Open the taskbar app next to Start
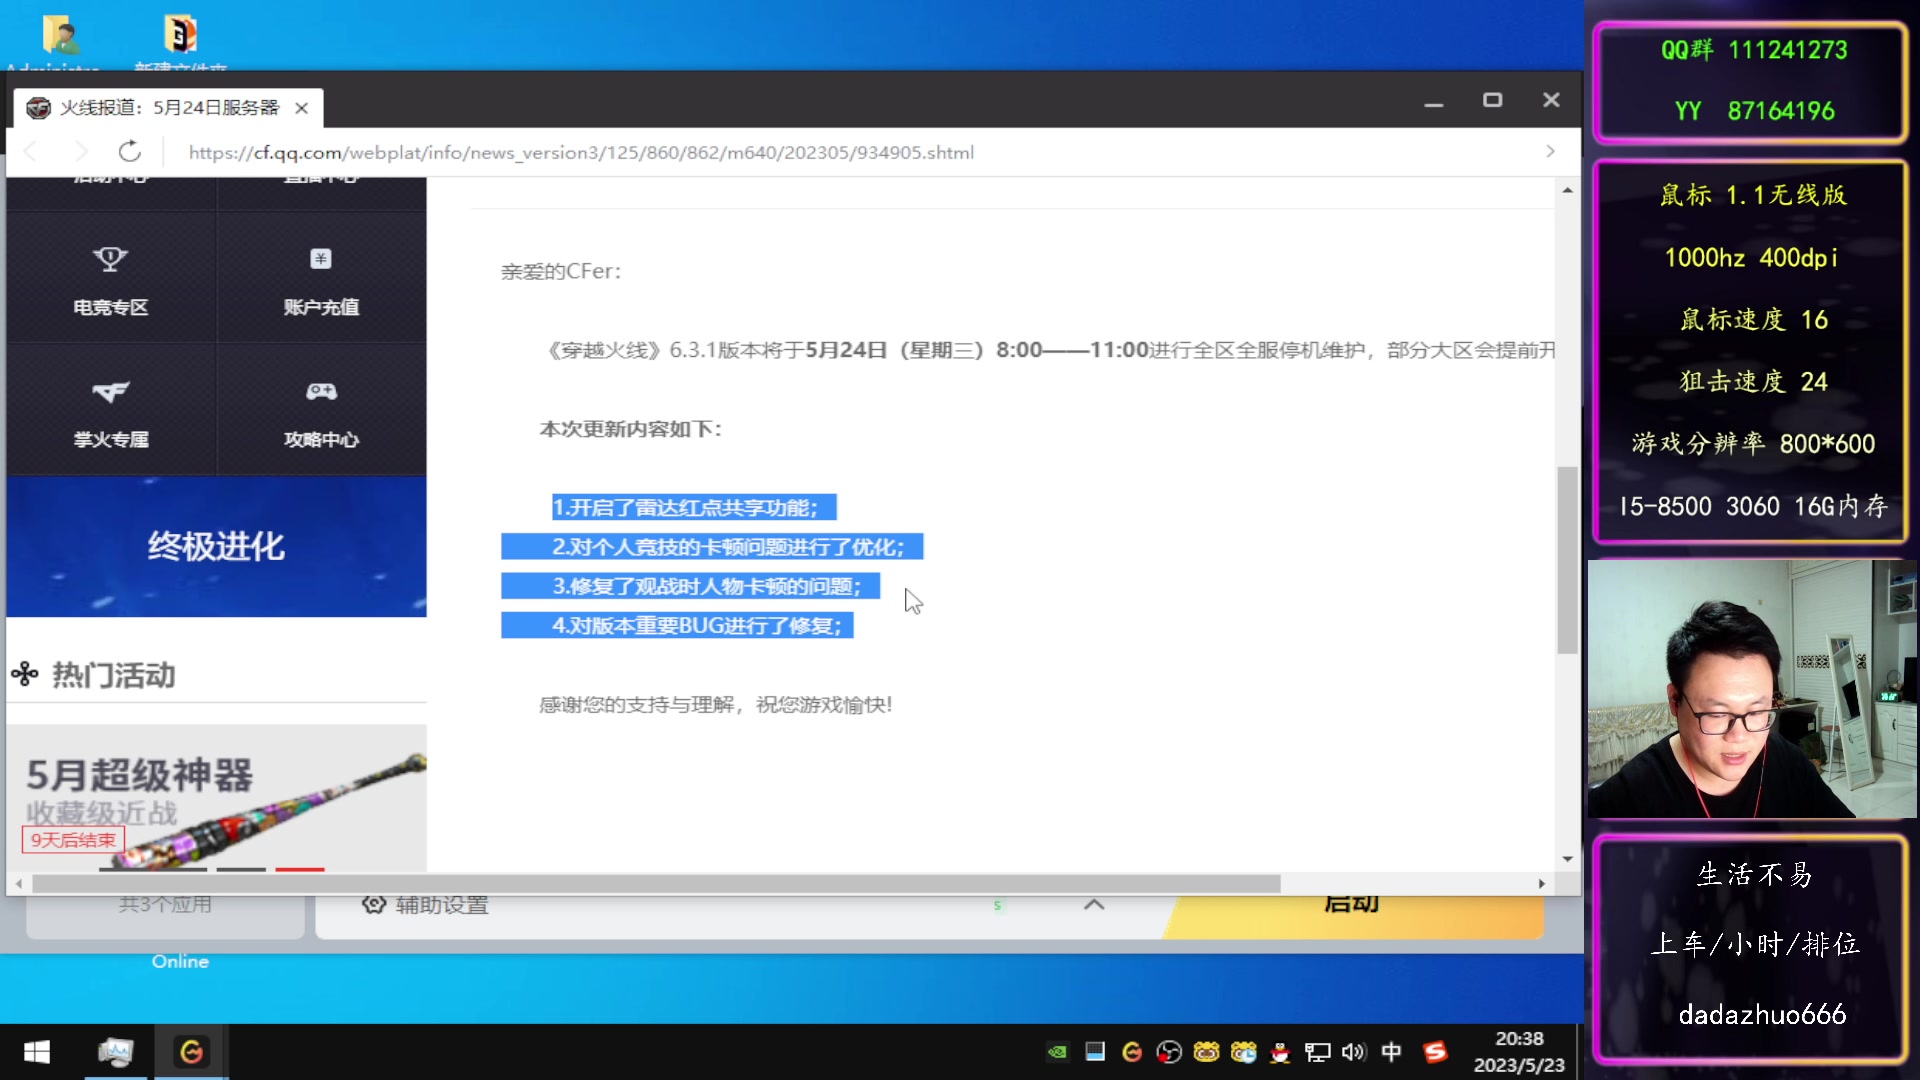The width and height of the screenshot is (1920, 1080). [x=115, y=1052]
